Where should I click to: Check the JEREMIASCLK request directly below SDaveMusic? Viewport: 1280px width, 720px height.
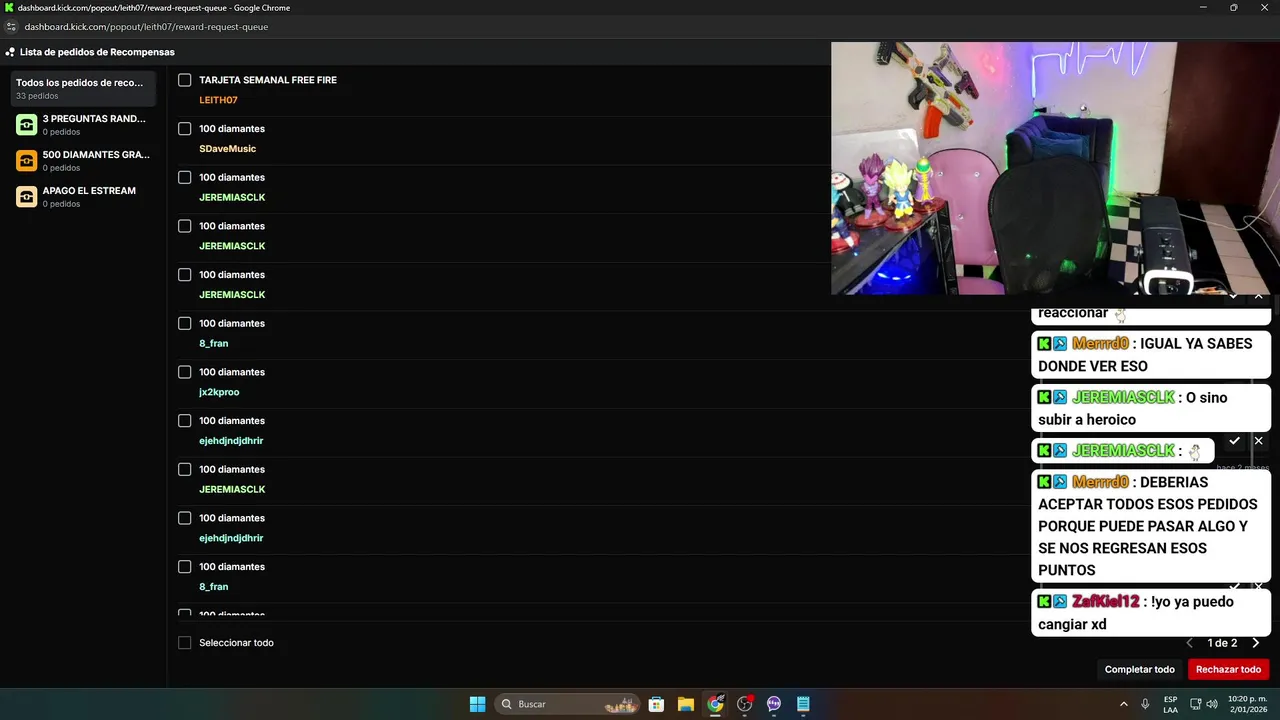click(x=185, y=177)
